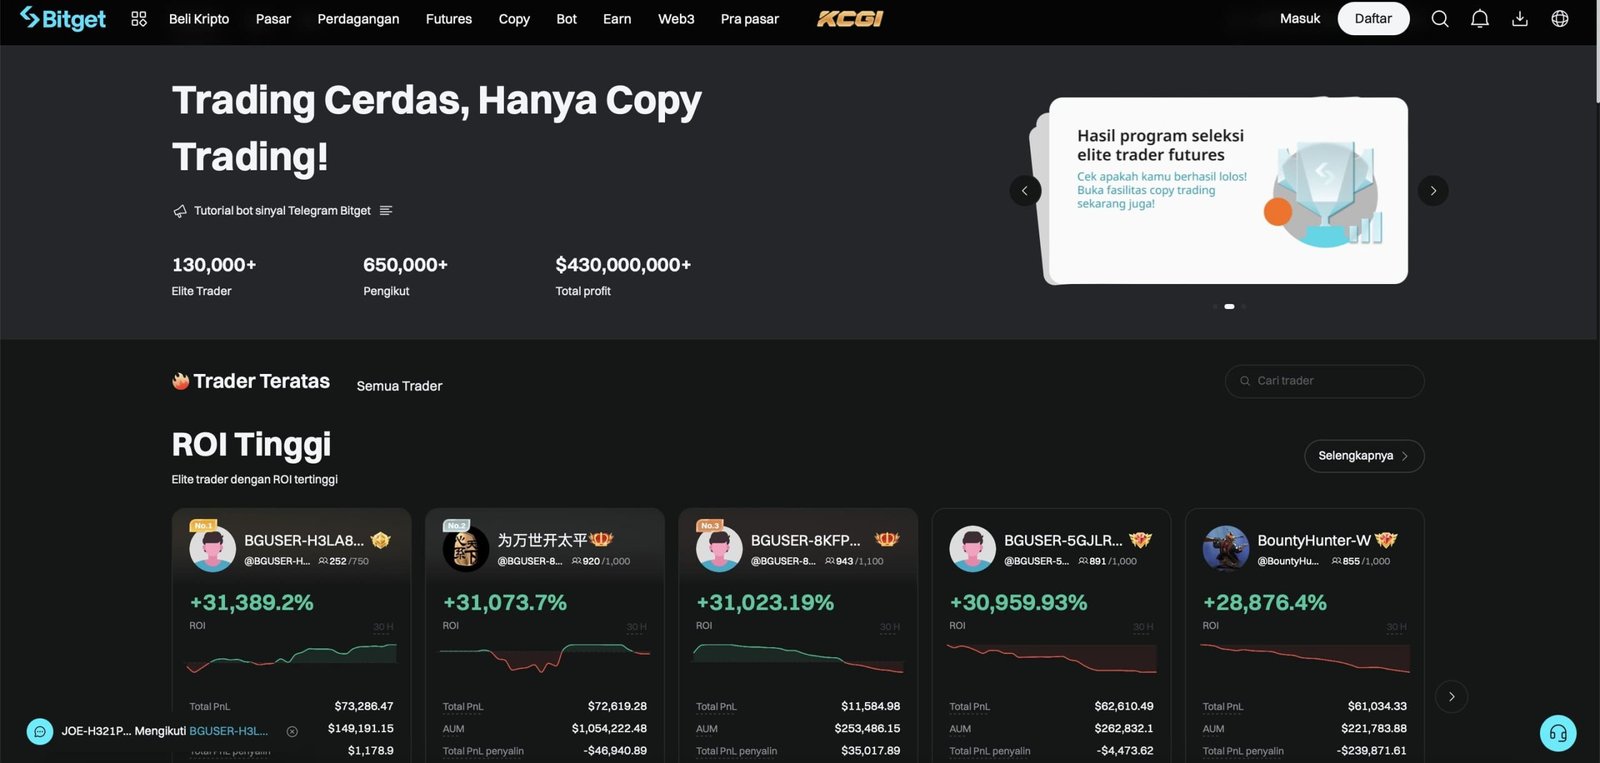Click the $430,000,000+ total profit figure
Screen dimensions: 1600x763
pos(623,265)
